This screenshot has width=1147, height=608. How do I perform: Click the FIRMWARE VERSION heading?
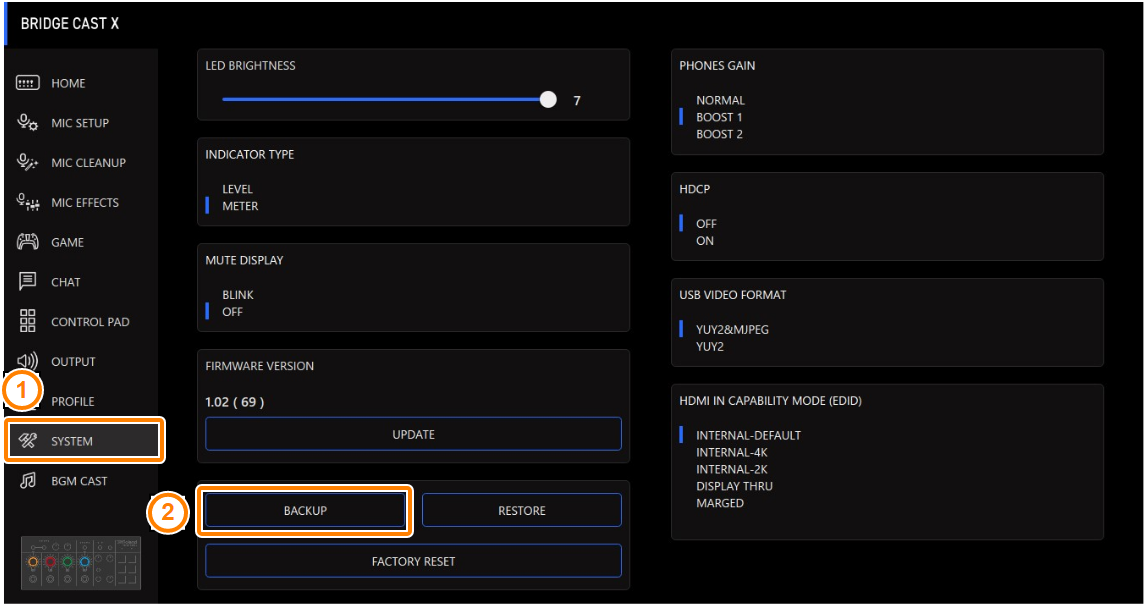tap(259, 366)
